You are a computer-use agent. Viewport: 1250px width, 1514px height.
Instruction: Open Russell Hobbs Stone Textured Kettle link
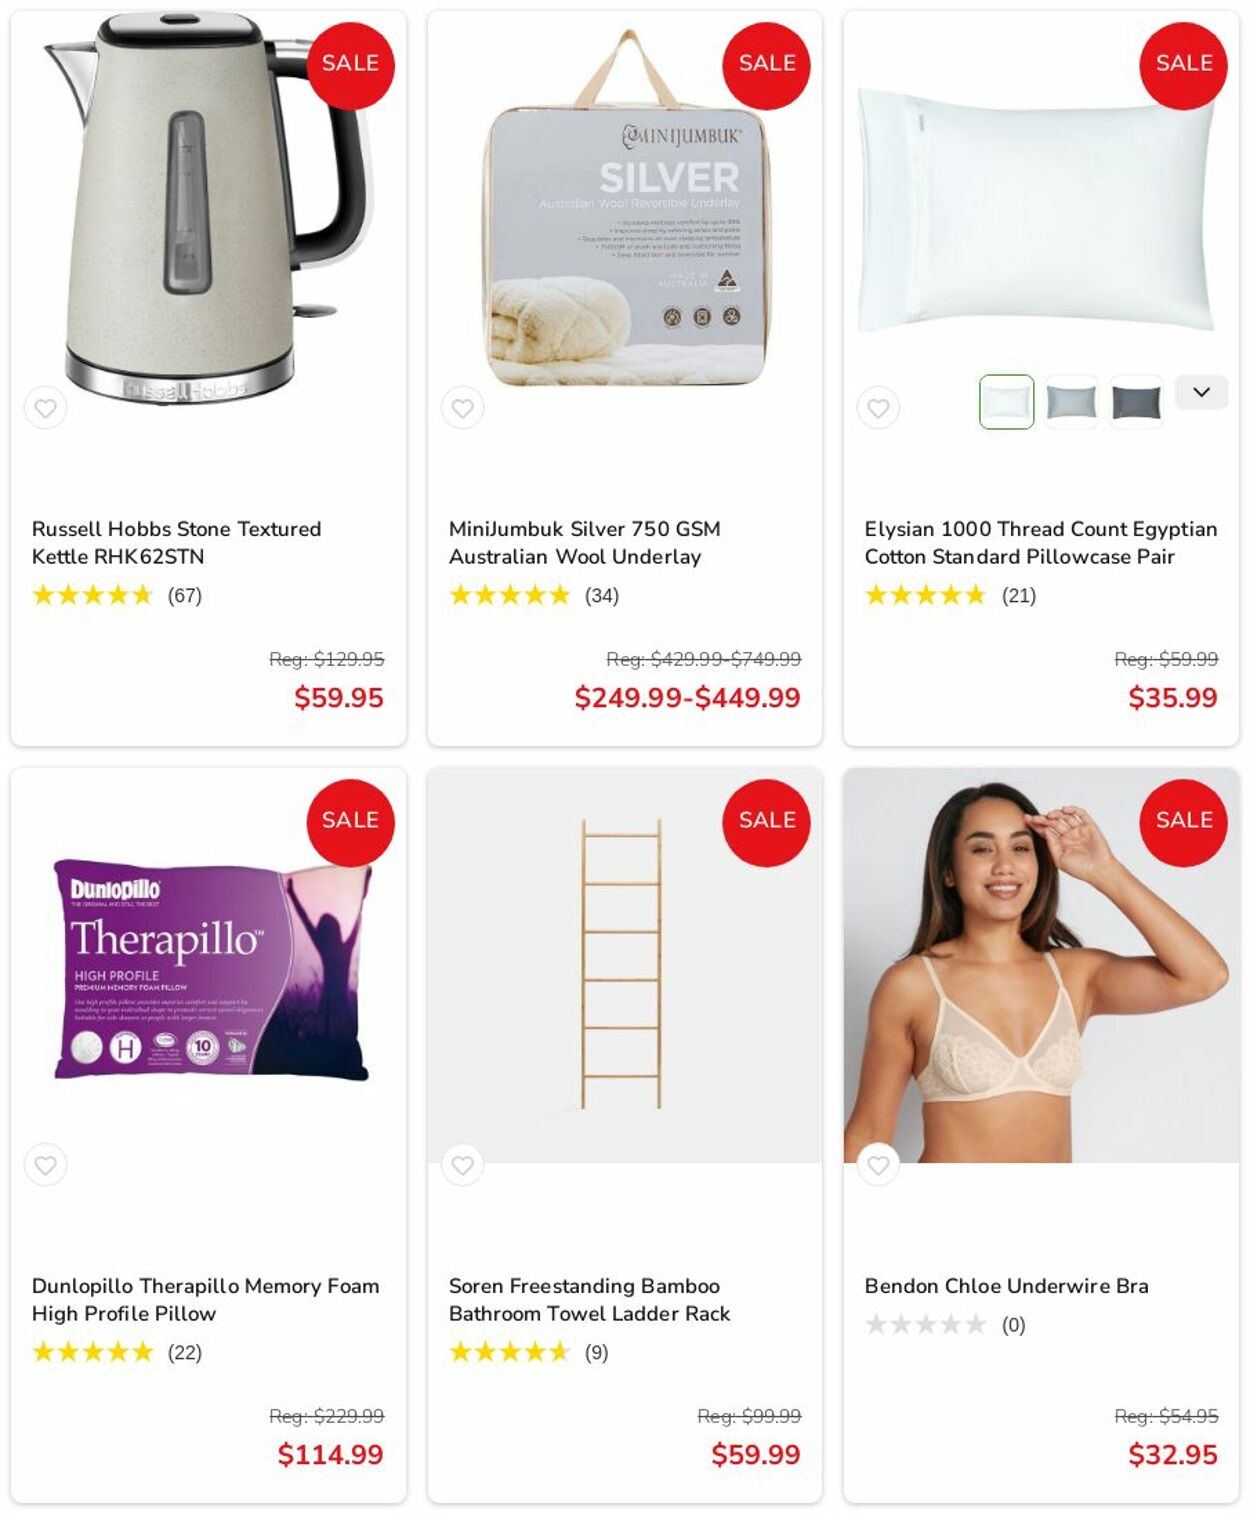point(176,542)
